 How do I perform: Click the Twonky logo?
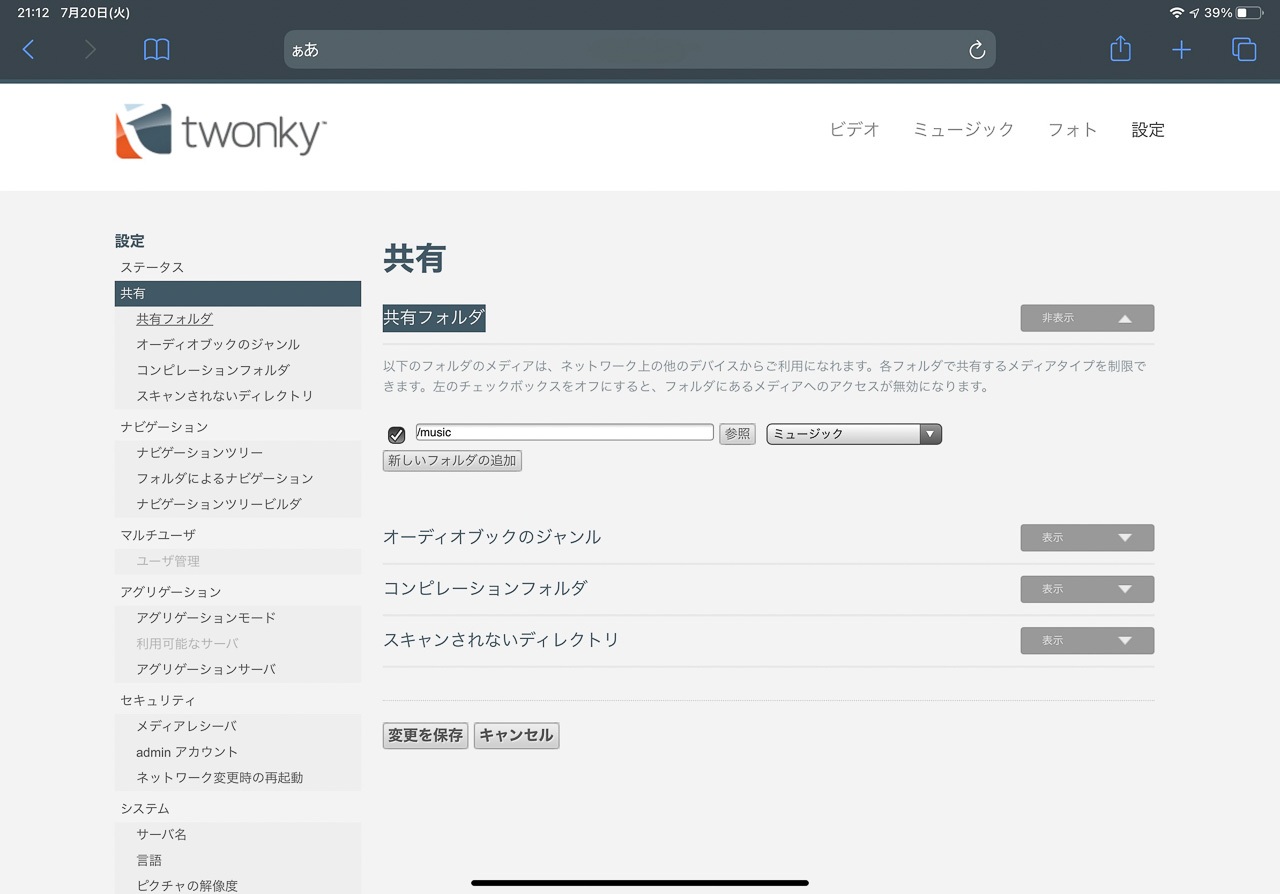[221, 131]
